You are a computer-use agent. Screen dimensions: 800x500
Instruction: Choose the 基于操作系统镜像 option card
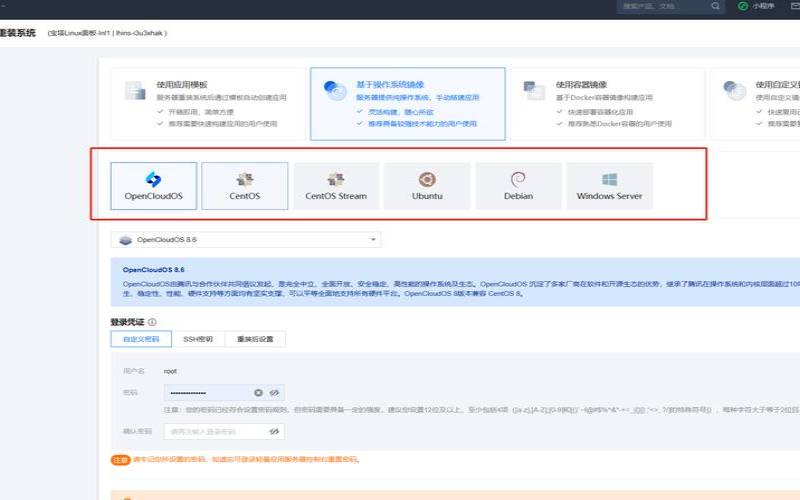point(407,104)
